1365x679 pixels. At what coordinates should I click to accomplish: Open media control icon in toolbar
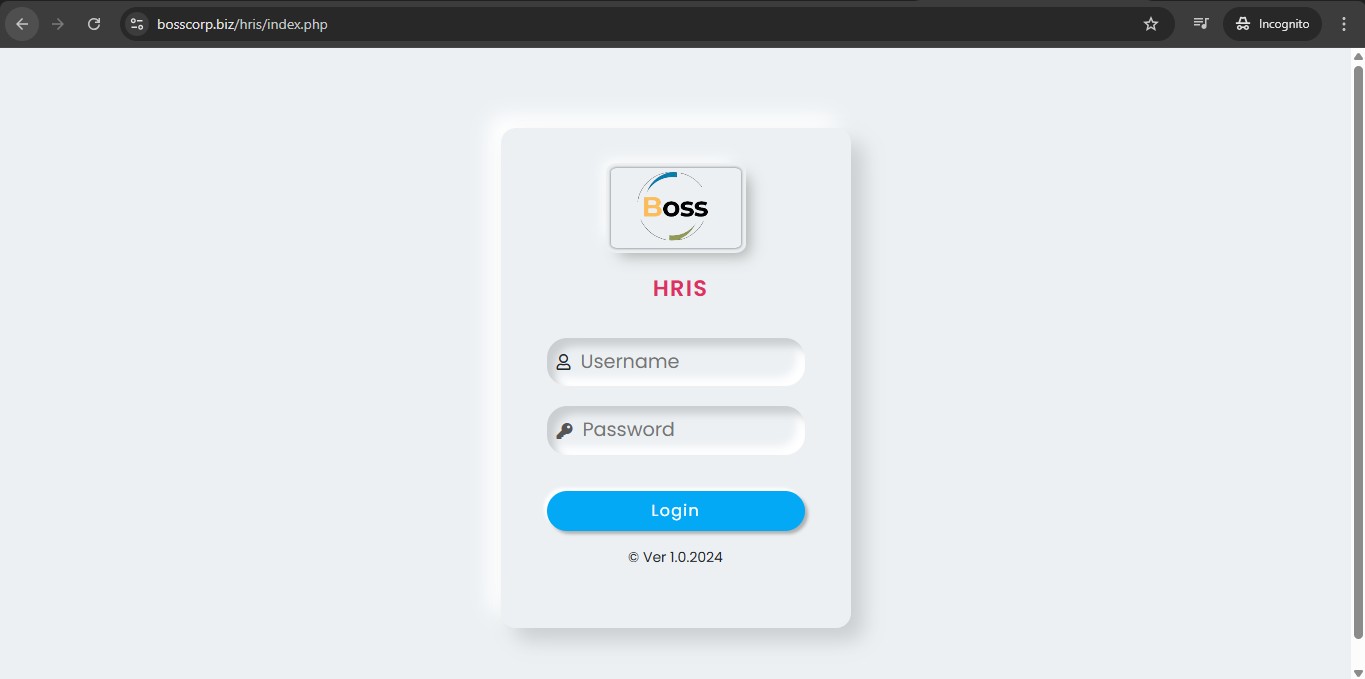[1201, 24]
